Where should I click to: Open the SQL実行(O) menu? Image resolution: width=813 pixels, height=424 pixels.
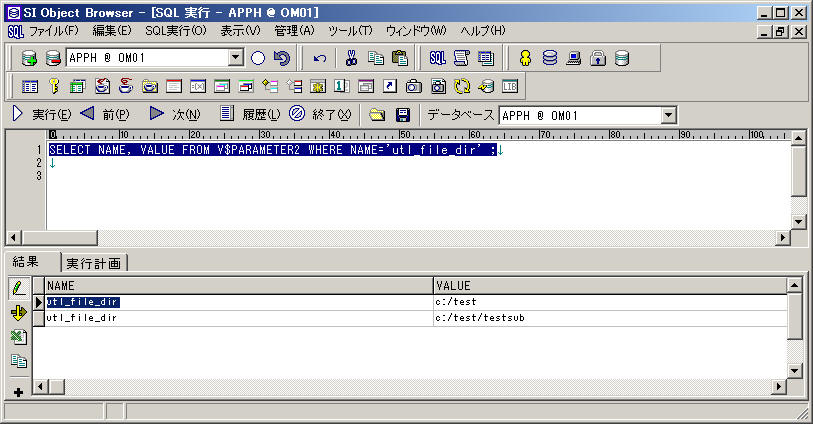click(175, 31)
